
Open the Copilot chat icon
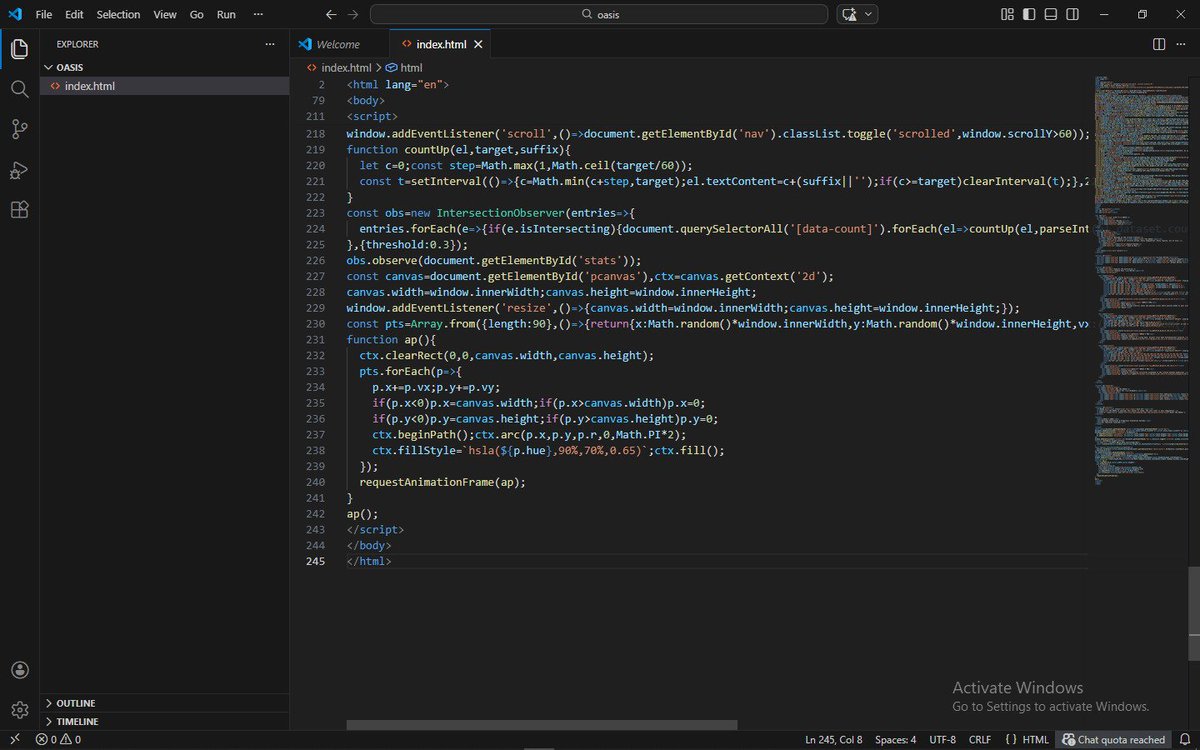pos(850,14)
